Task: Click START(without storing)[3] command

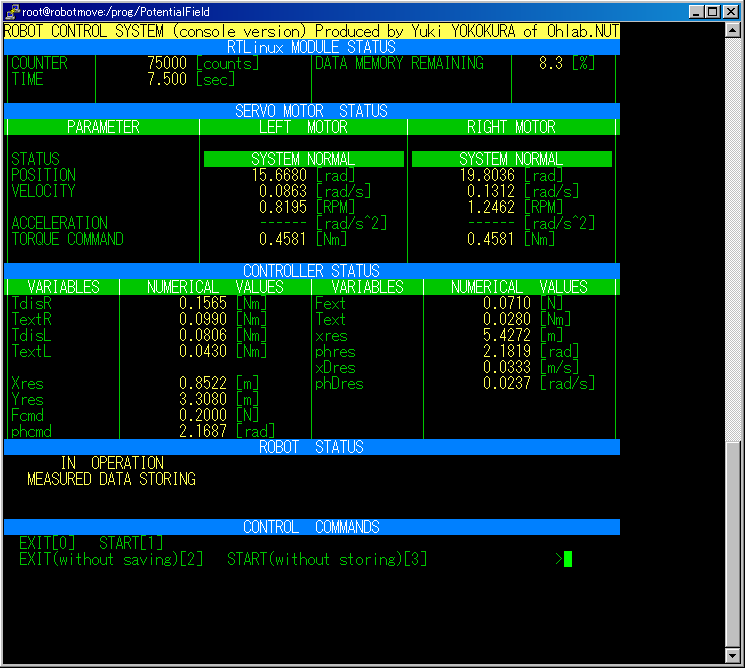Action: tap(327, 559)
